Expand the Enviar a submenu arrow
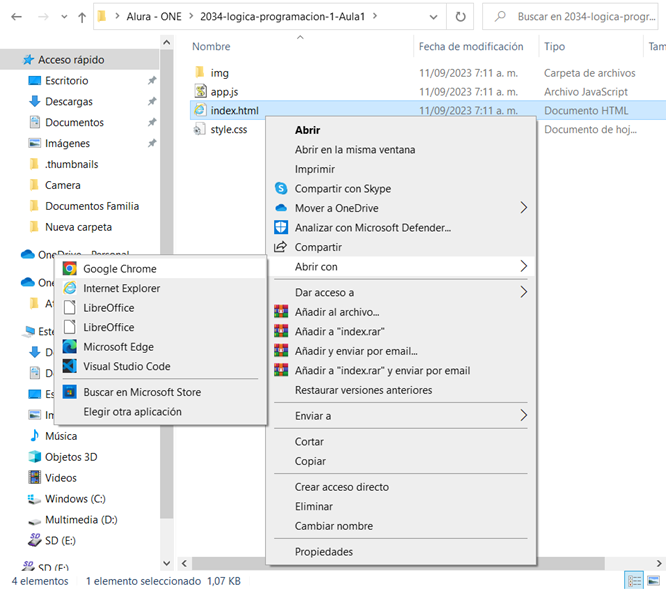The height and width of the screenshot is (591, 666). (523, 416)
